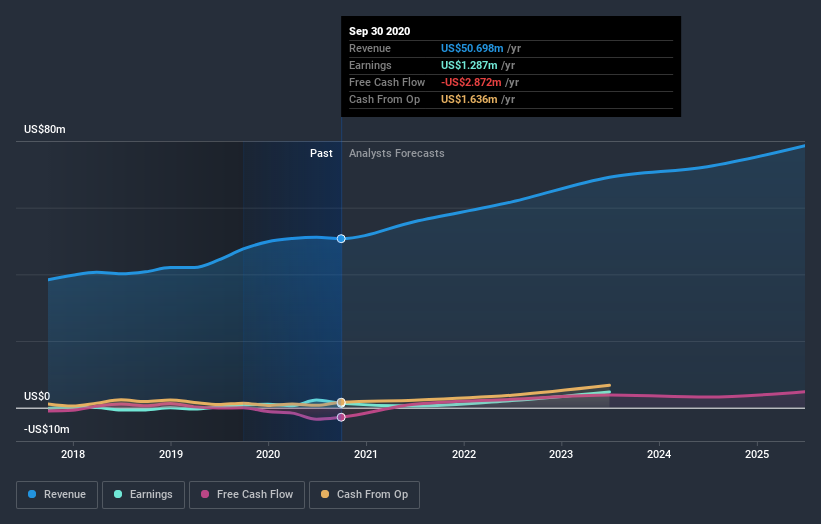Click the Sep 30 2020 tooltip date
This screenshot has width=821, height=524.
click(x=380, y=31)
